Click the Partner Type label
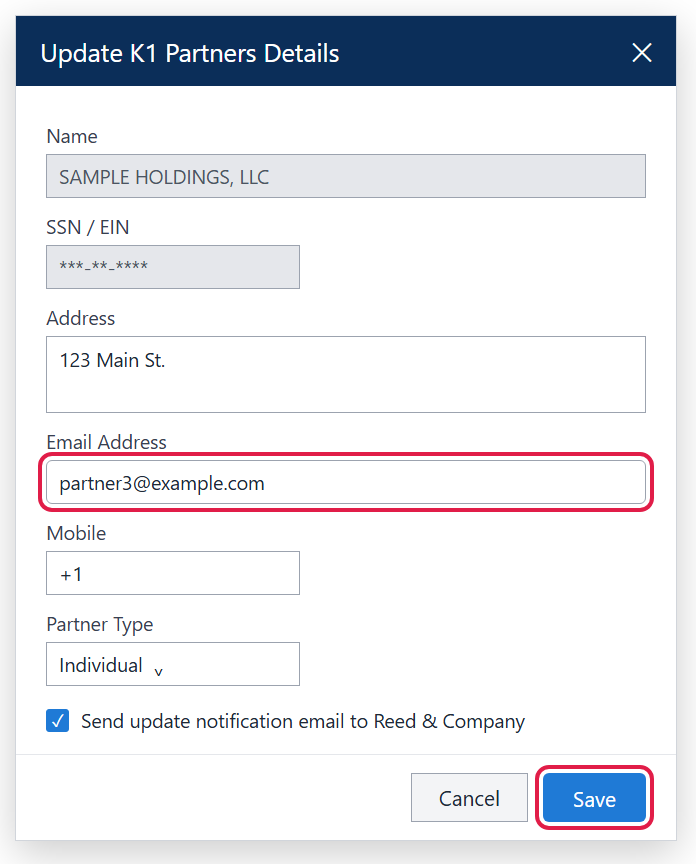696x864 pixels. pos(100,624)
